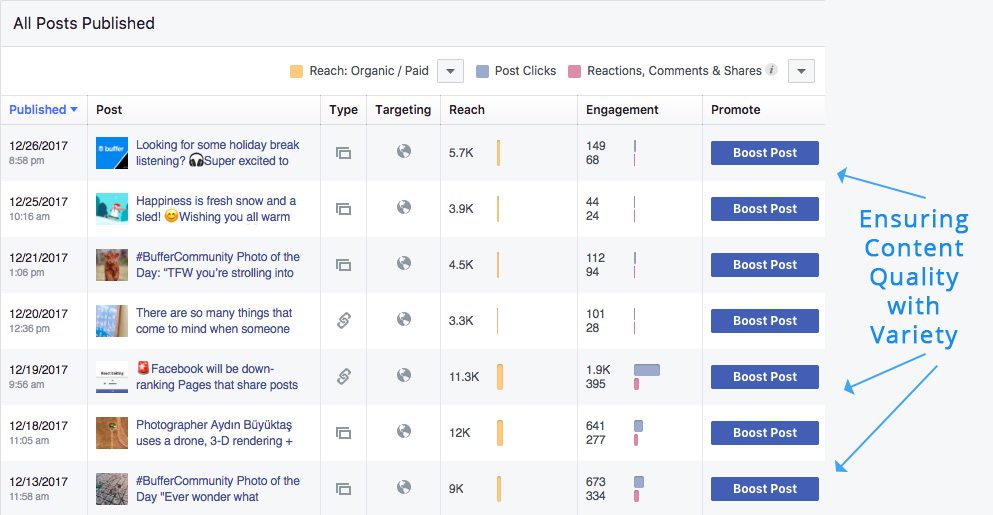Click the Engagement column header
Viewport: 993px width, 515px height.
pos(622,110)
